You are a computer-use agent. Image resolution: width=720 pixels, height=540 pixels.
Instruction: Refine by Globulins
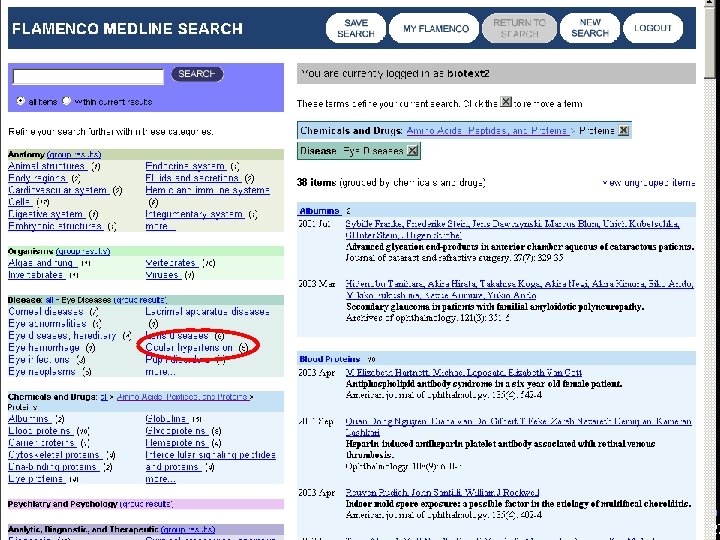[x=167, y=418]
